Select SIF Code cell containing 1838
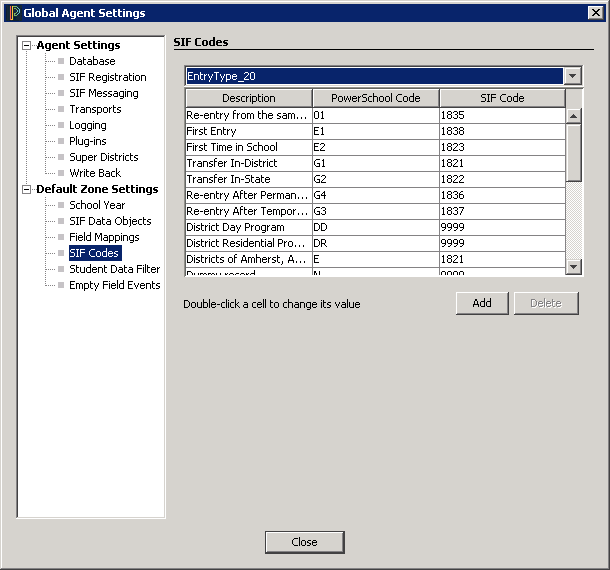The width and height of the screenshot is (610, 570). 501,131
